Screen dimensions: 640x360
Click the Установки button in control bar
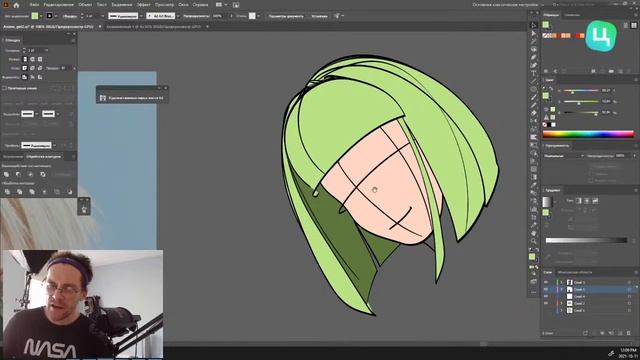(x=320, y=16)
